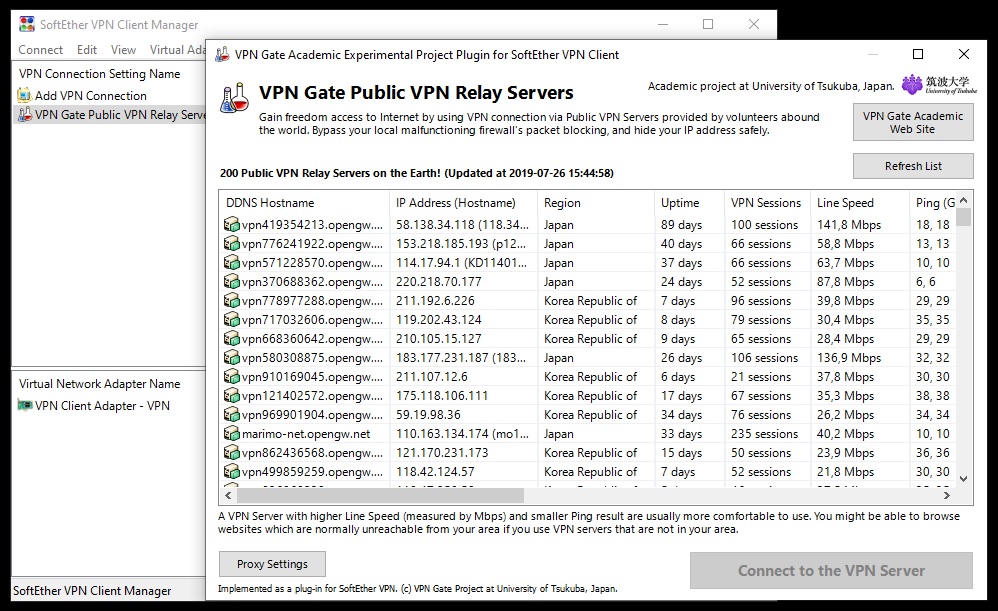Click the VPN Connection Setting Name header

point(99,74)
